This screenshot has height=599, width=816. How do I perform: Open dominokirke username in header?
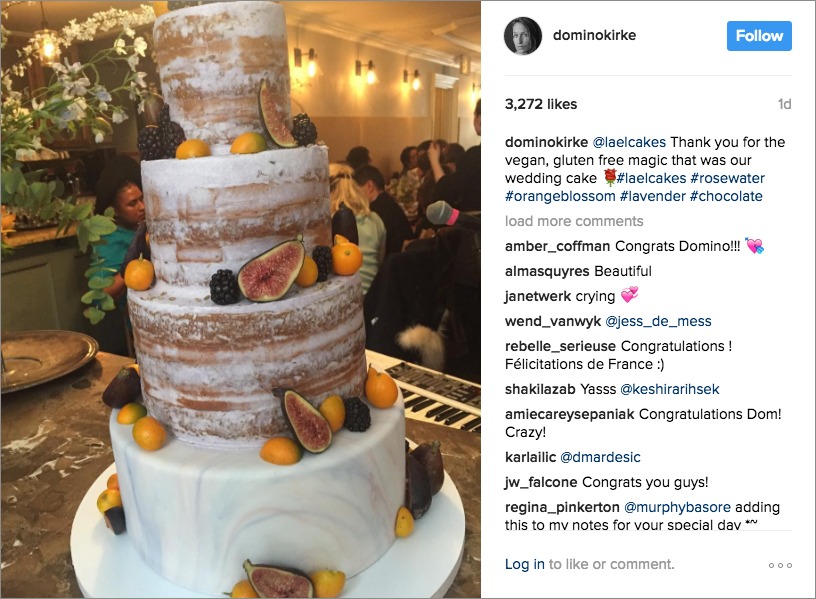tap(594, 35)
